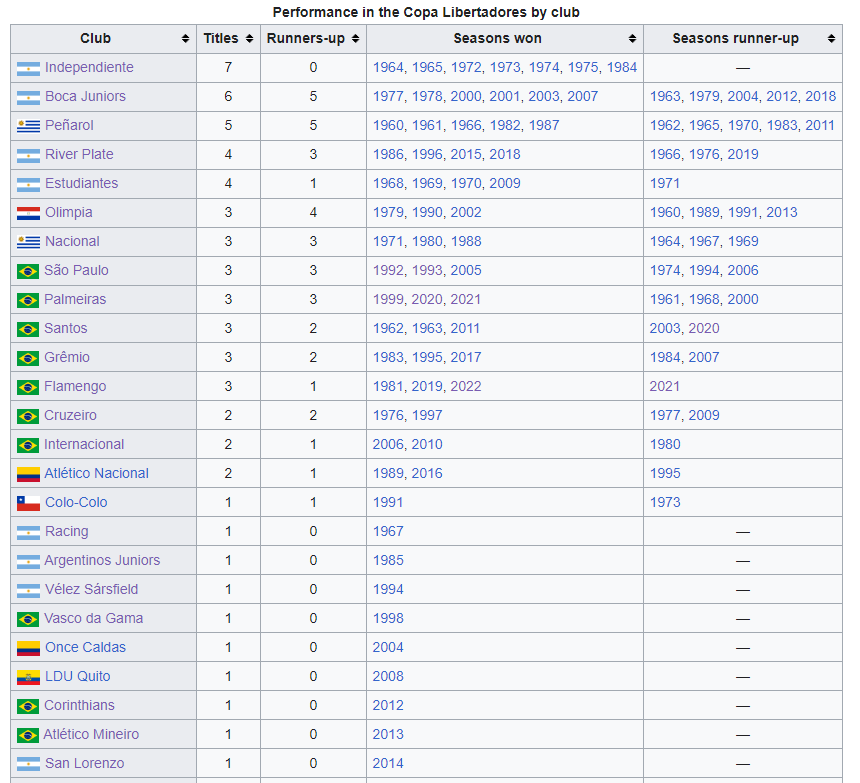The height and width of the screenshot is (783, 860).
Task: Open River Plate's 2019 runner-up season link
Action: [x=743, y=155]
